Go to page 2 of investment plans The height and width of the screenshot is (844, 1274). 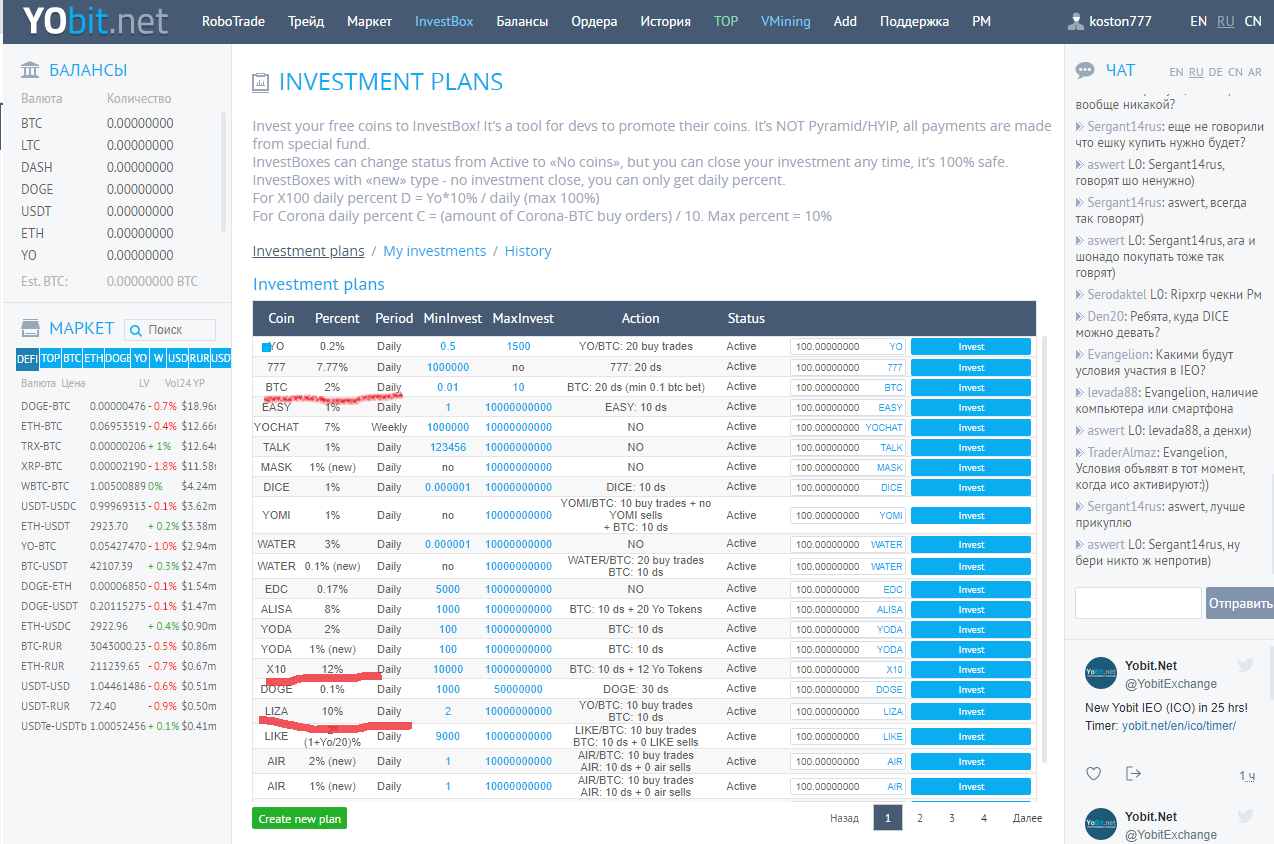click(919, 818)
